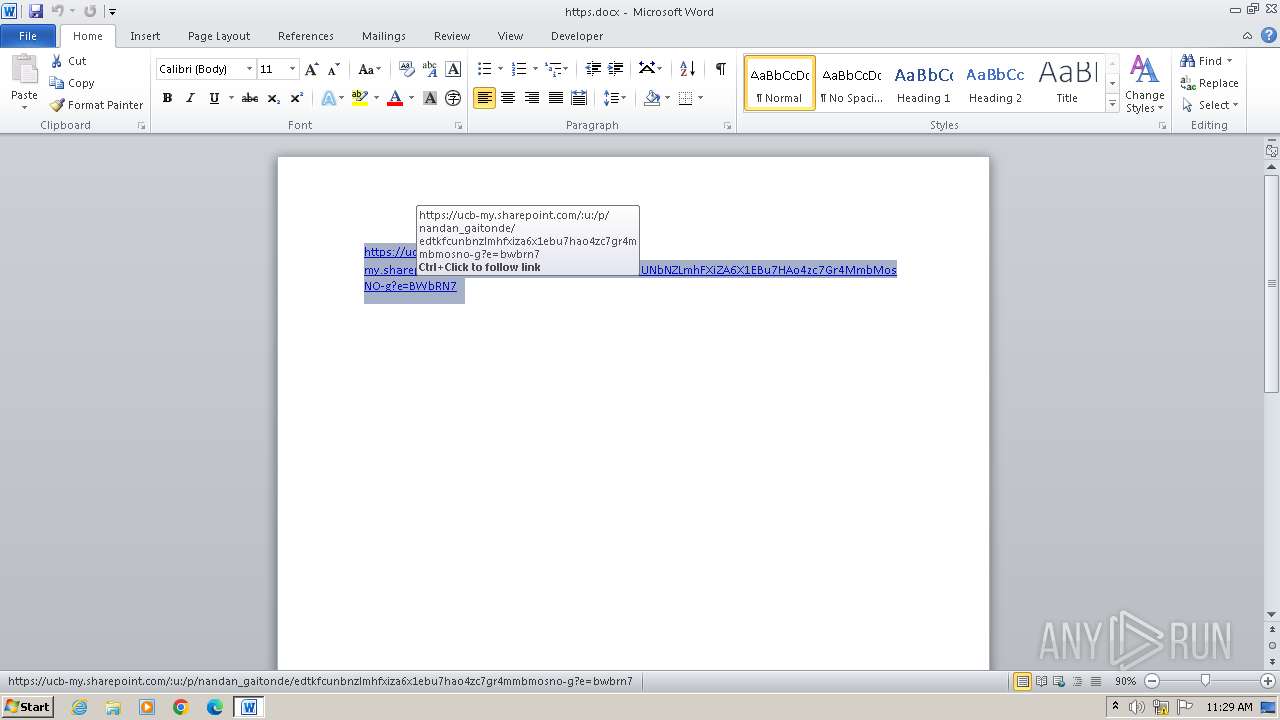Image resolution: width=1280 pixels, height=720 pixels.
Task: Click the 90% zoom level
Action: coord(1125,681)
